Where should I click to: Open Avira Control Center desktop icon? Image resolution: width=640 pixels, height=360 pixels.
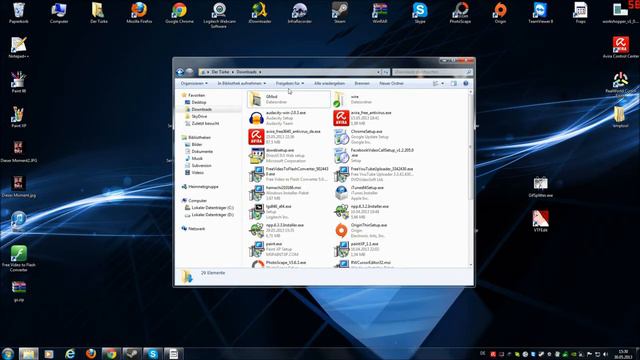coord(620,47)
